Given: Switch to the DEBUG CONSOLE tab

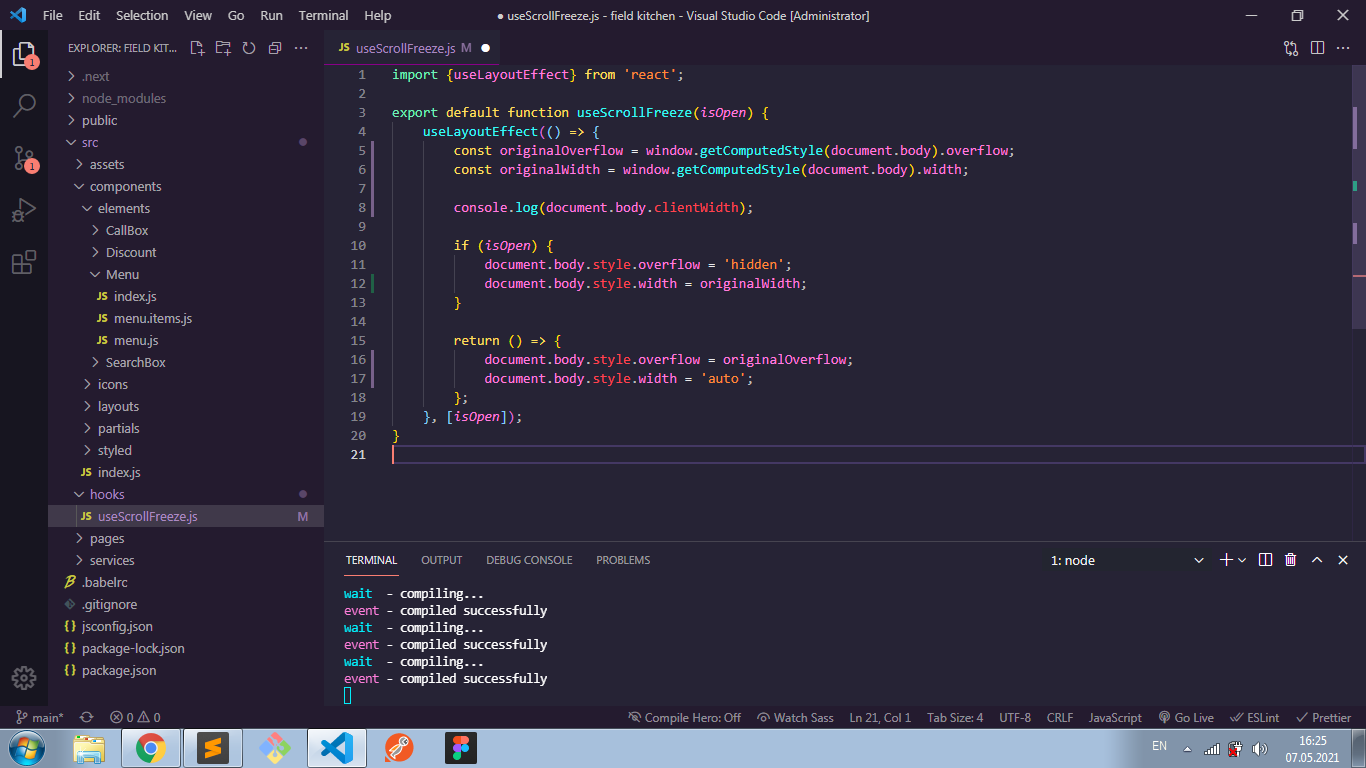Looking at the screenshot, I should coord(529,560).
